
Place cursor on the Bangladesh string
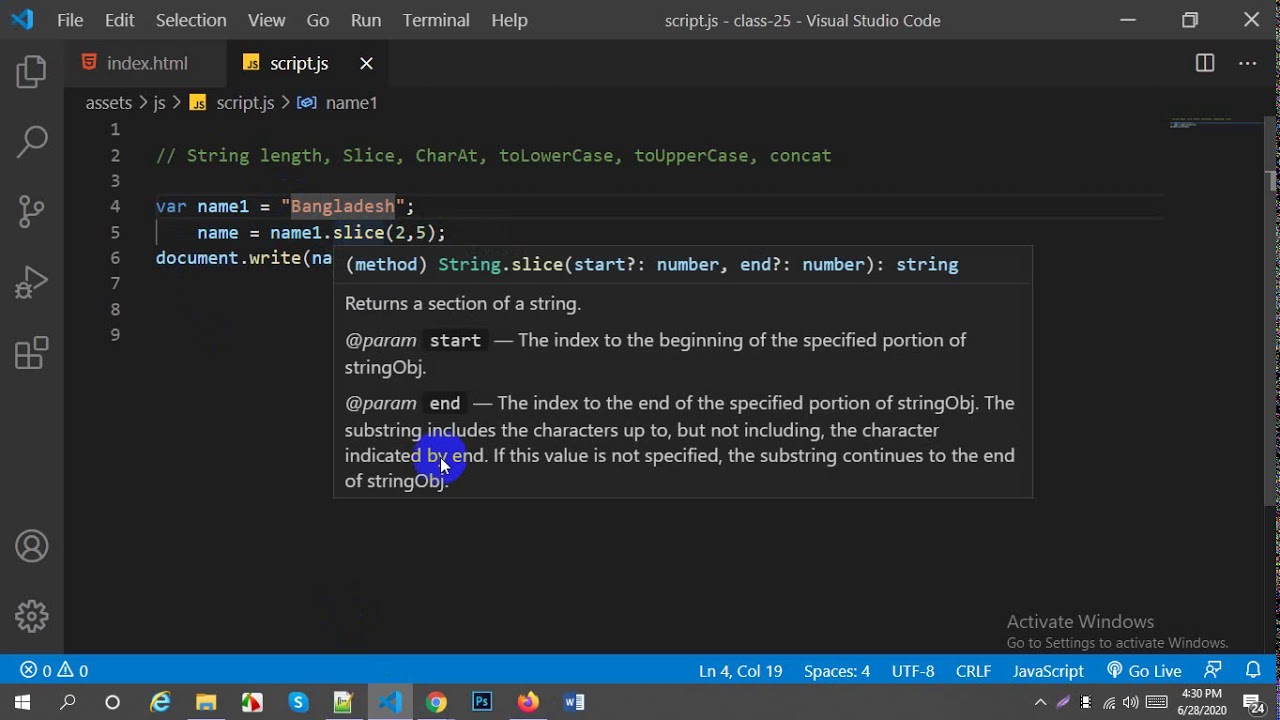coord(342,207)
